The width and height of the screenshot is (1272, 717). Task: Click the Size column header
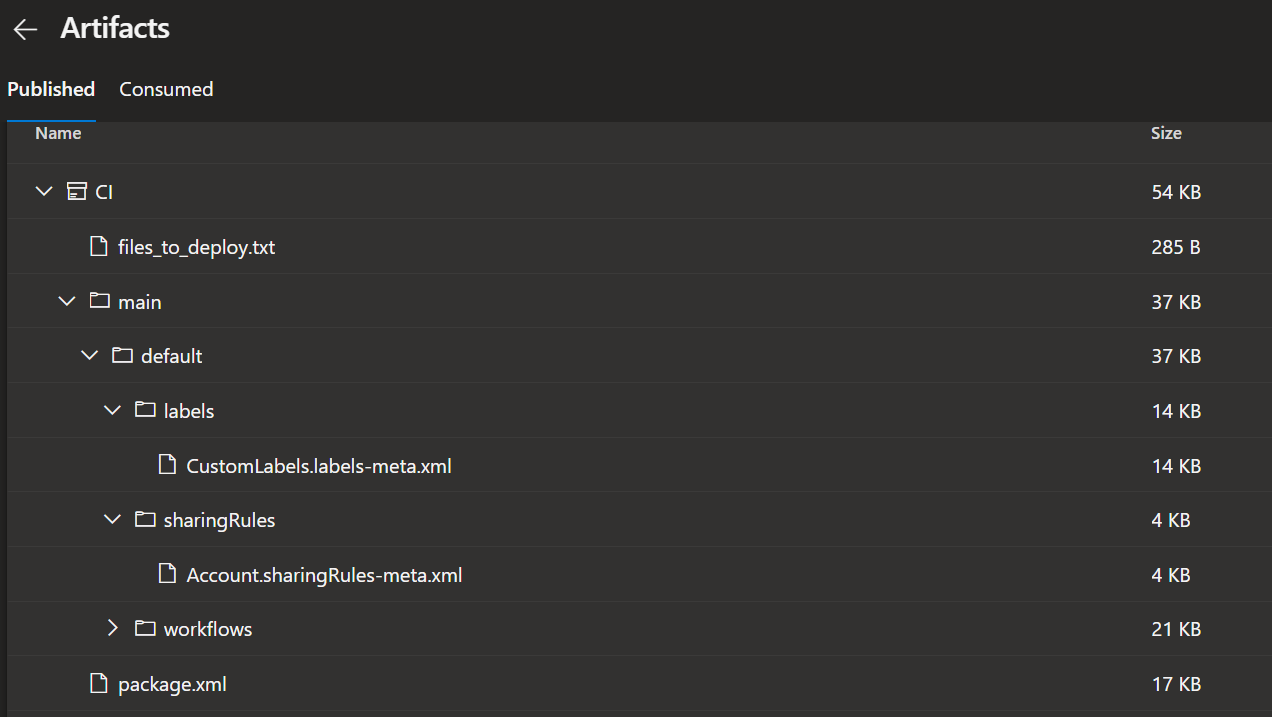pos(1166,132)
